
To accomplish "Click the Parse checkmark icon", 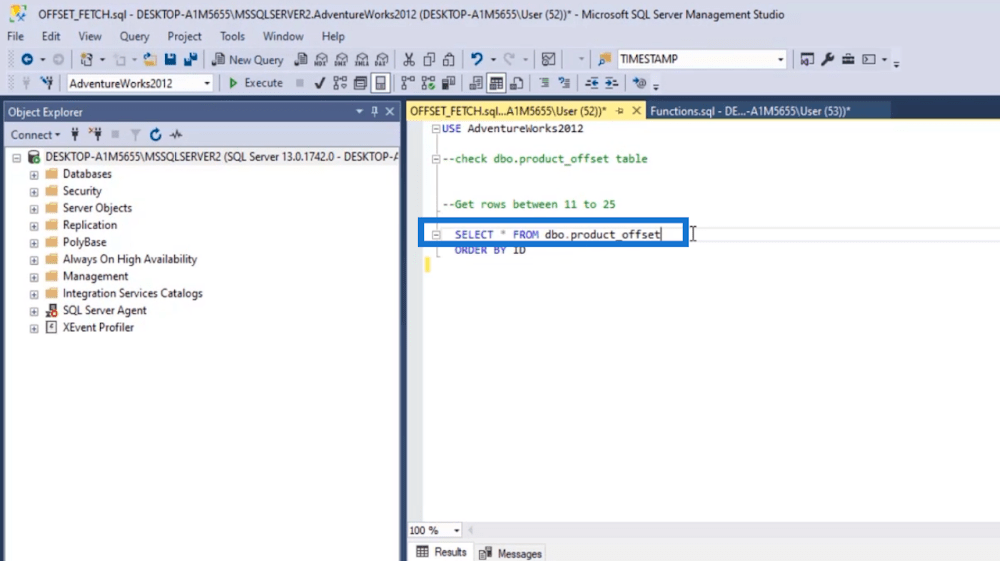I will 320,83.
